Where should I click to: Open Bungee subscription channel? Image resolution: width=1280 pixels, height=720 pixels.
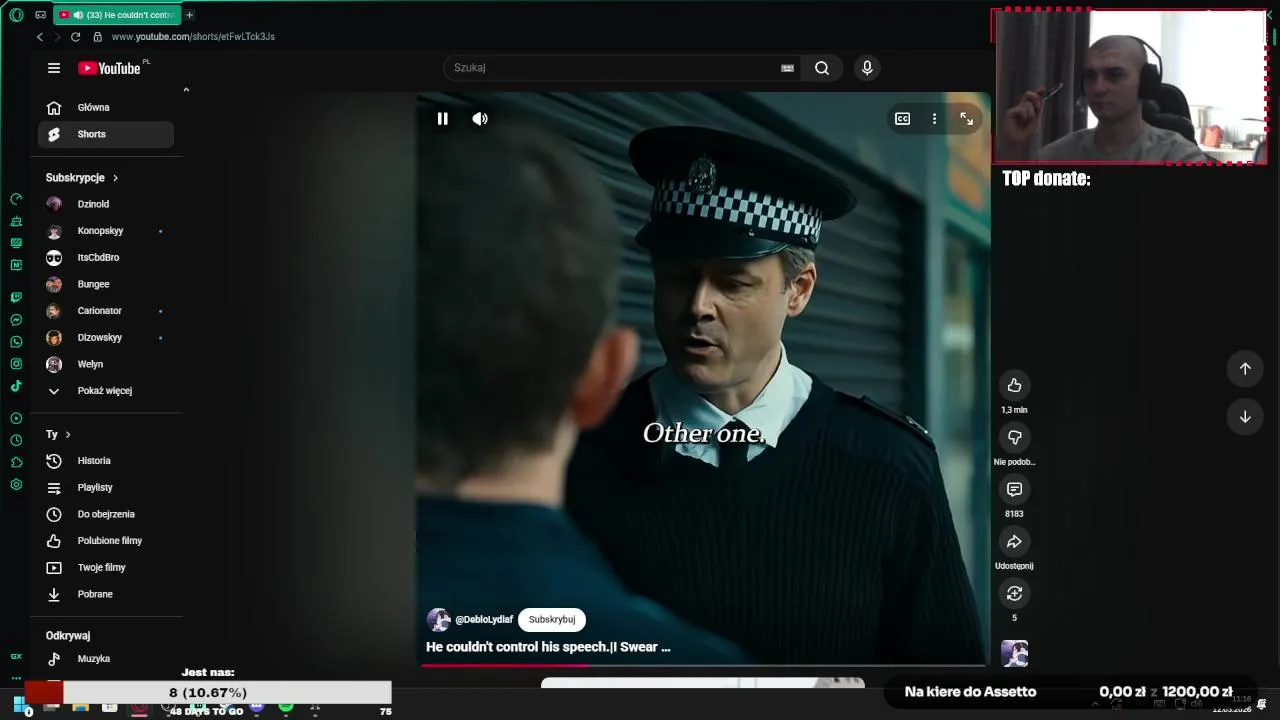coord(106,284)
